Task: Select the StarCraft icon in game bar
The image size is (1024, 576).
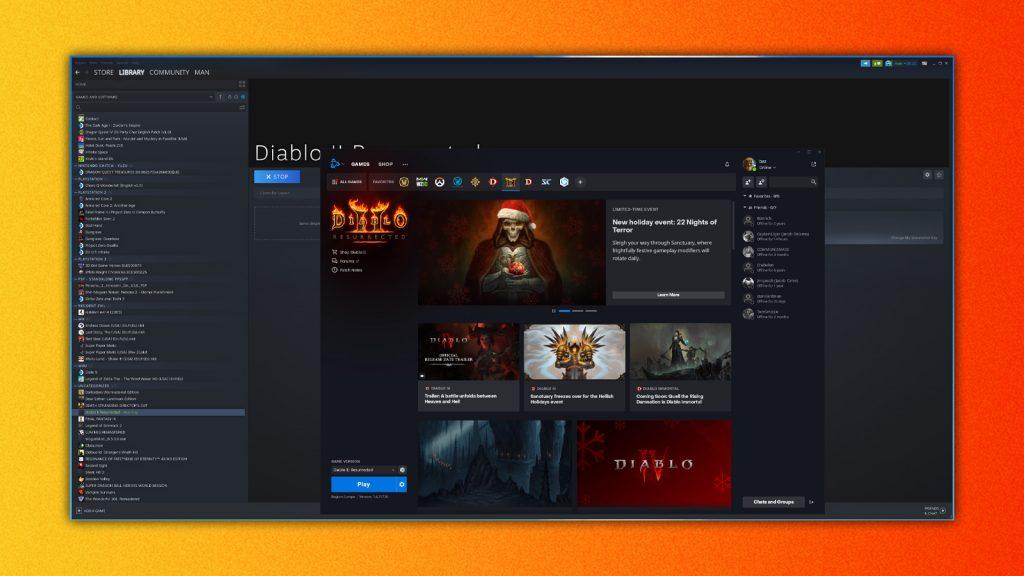Action: click(x=546, y=182)
